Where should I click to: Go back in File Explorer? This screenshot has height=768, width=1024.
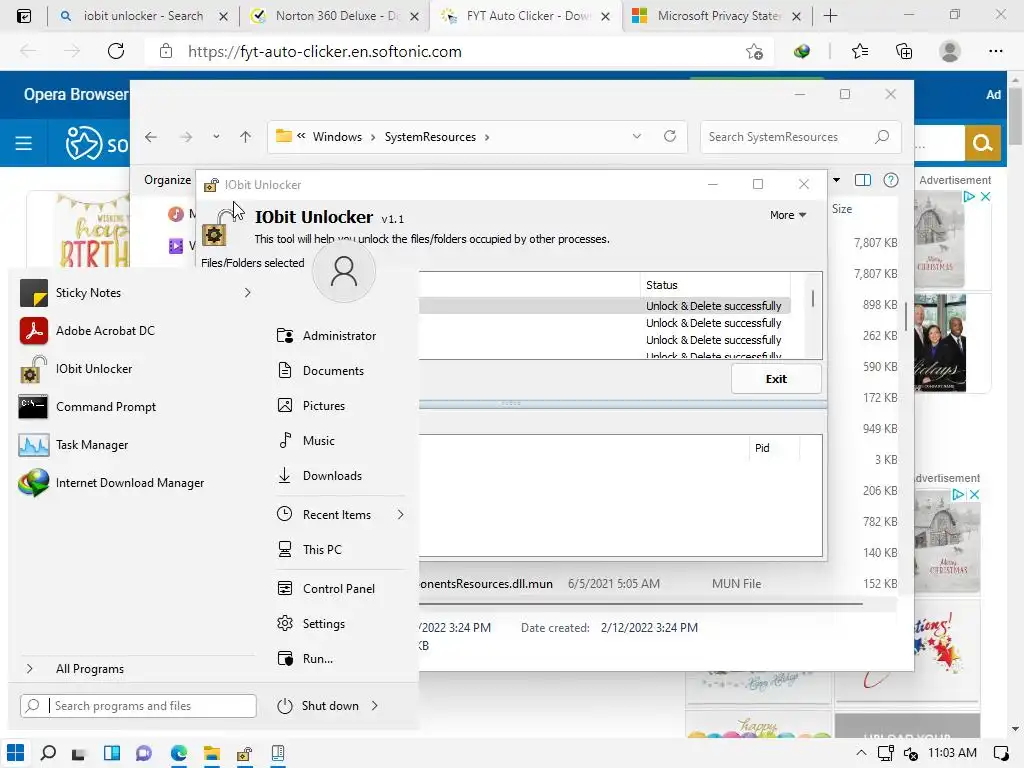click(151, 137)
